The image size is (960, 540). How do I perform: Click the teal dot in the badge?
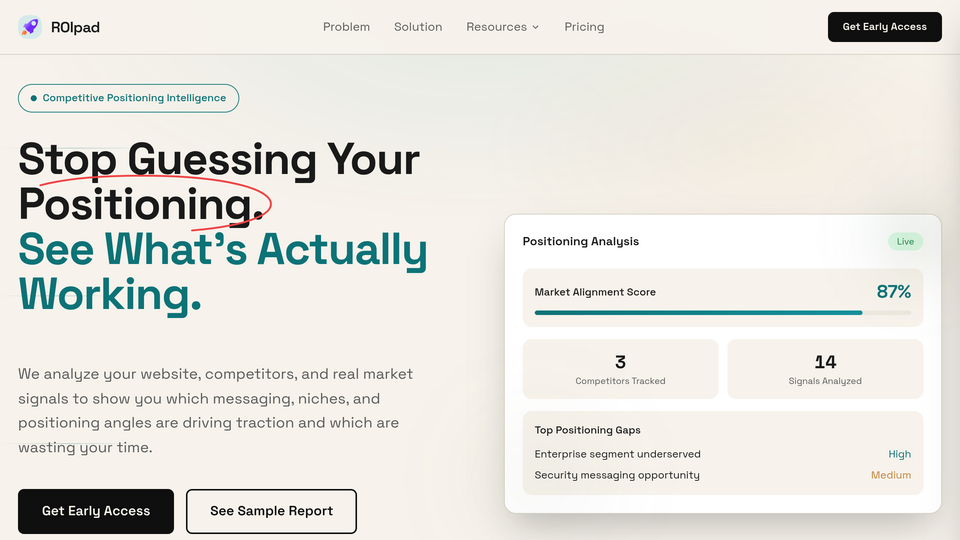click(x=34, y=98)
